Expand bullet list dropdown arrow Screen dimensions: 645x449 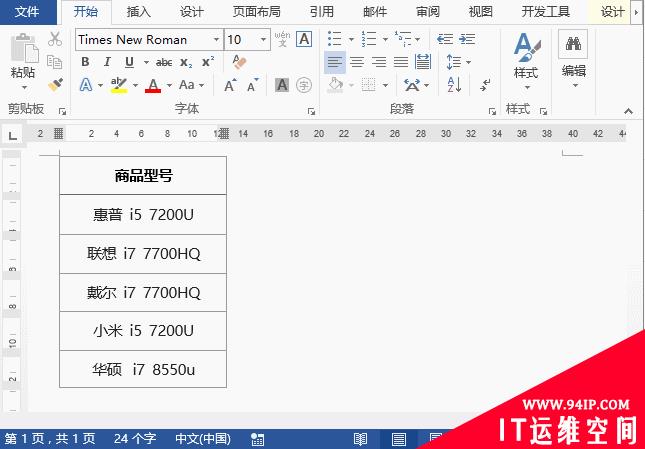(351, 39)
